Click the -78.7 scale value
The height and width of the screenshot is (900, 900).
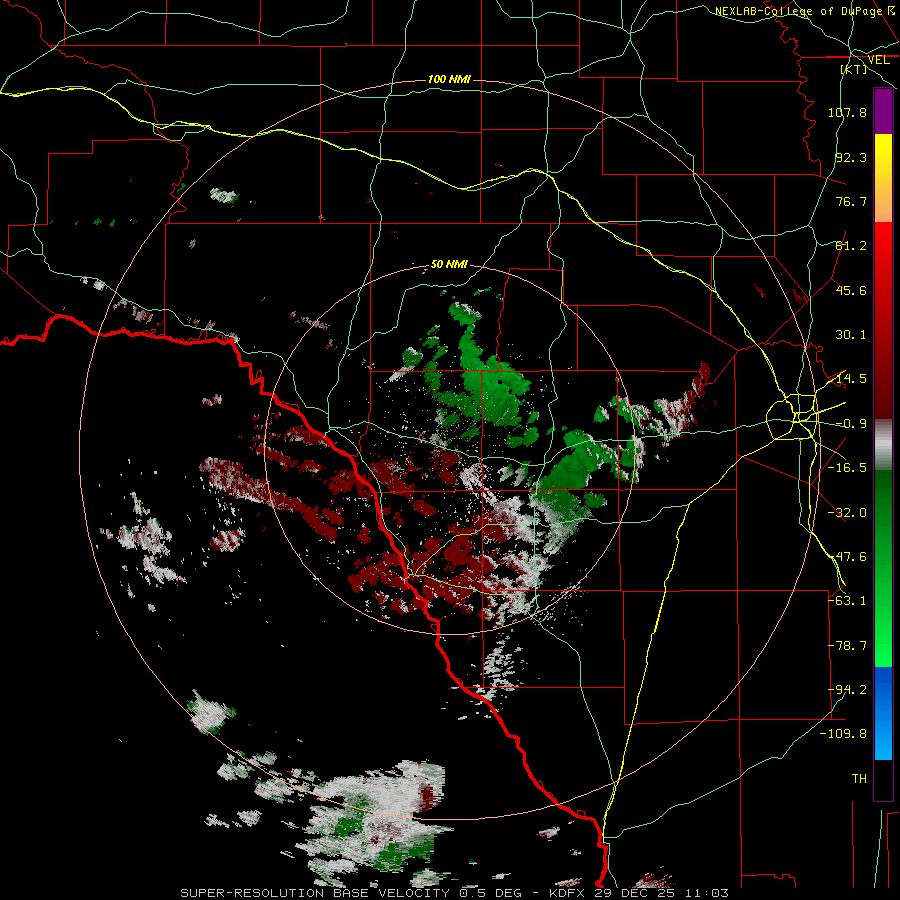coord(847,646)
